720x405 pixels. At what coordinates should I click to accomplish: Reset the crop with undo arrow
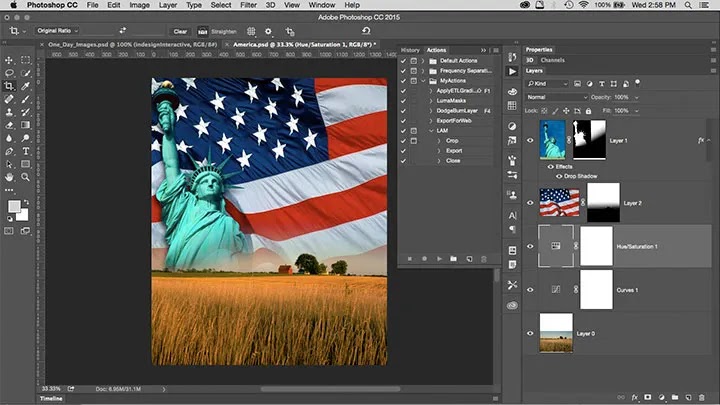click(366, 31)
